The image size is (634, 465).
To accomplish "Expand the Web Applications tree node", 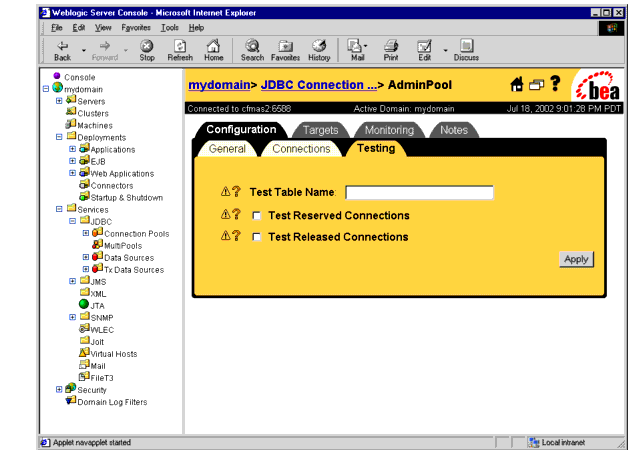I will (72, 173).
